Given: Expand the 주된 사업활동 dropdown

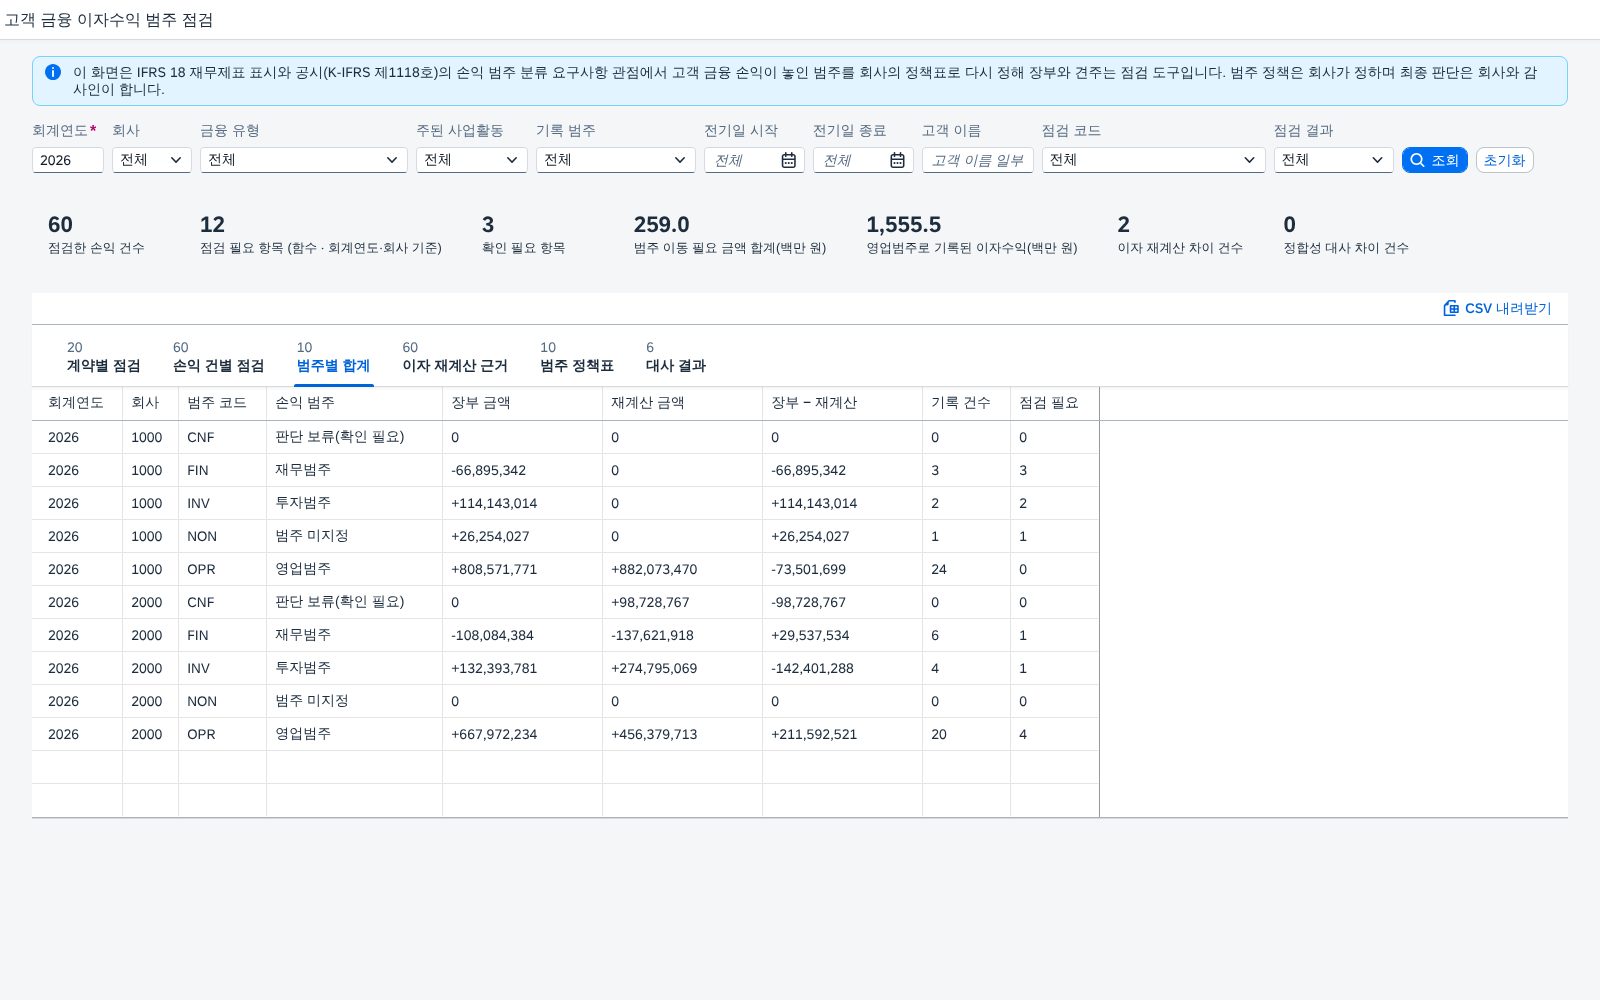Looking at the screenshot, I should pyautogui.click(x=472, y=160).
